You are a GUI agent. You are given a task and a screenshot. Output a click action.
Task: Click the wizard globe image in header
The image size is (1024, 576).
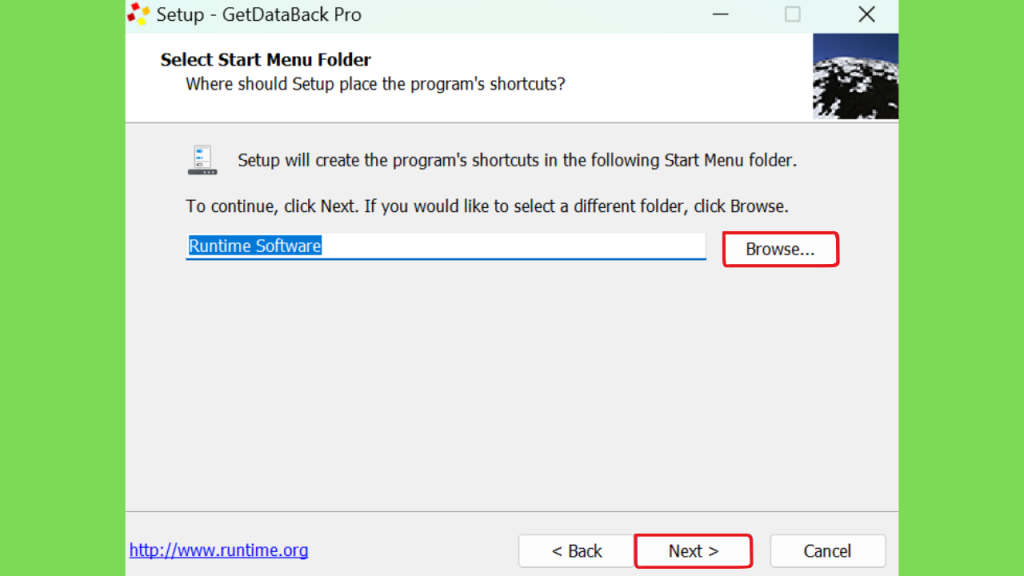[x=856, y=76]
